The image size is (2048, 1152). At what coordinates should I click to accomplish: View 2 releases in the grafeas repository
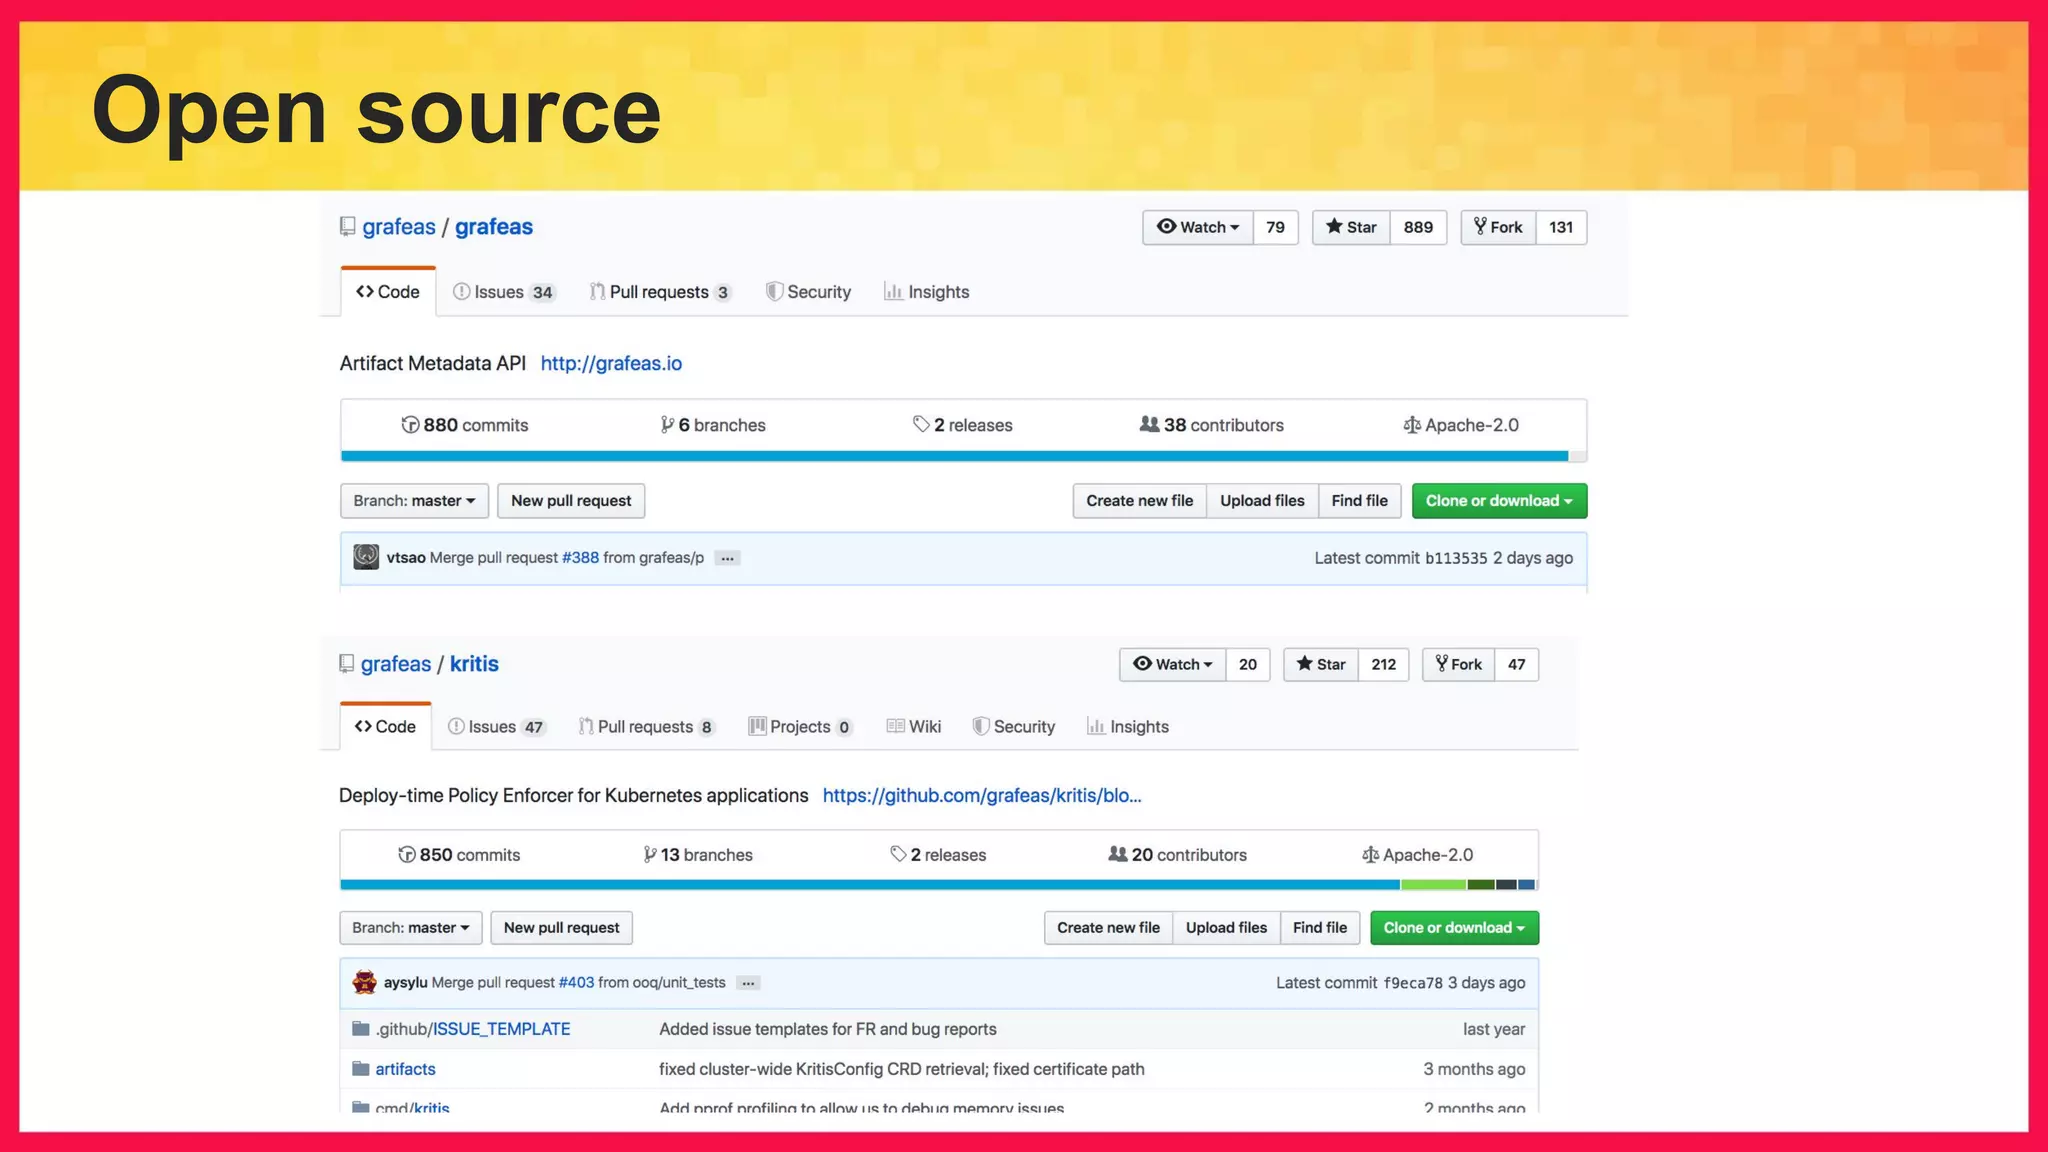(x=962, y=425)
